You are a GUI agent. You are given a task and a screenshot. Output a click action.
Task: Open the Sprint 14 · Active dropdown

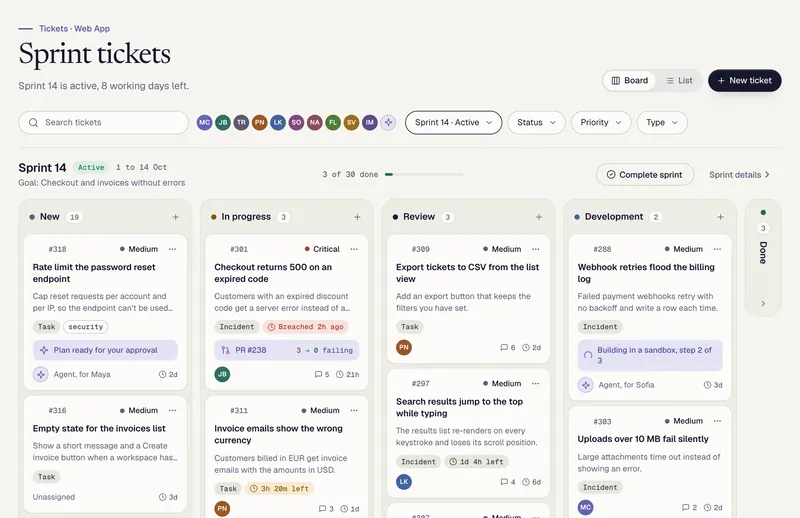pyautogui.click(x=454, y=122)
